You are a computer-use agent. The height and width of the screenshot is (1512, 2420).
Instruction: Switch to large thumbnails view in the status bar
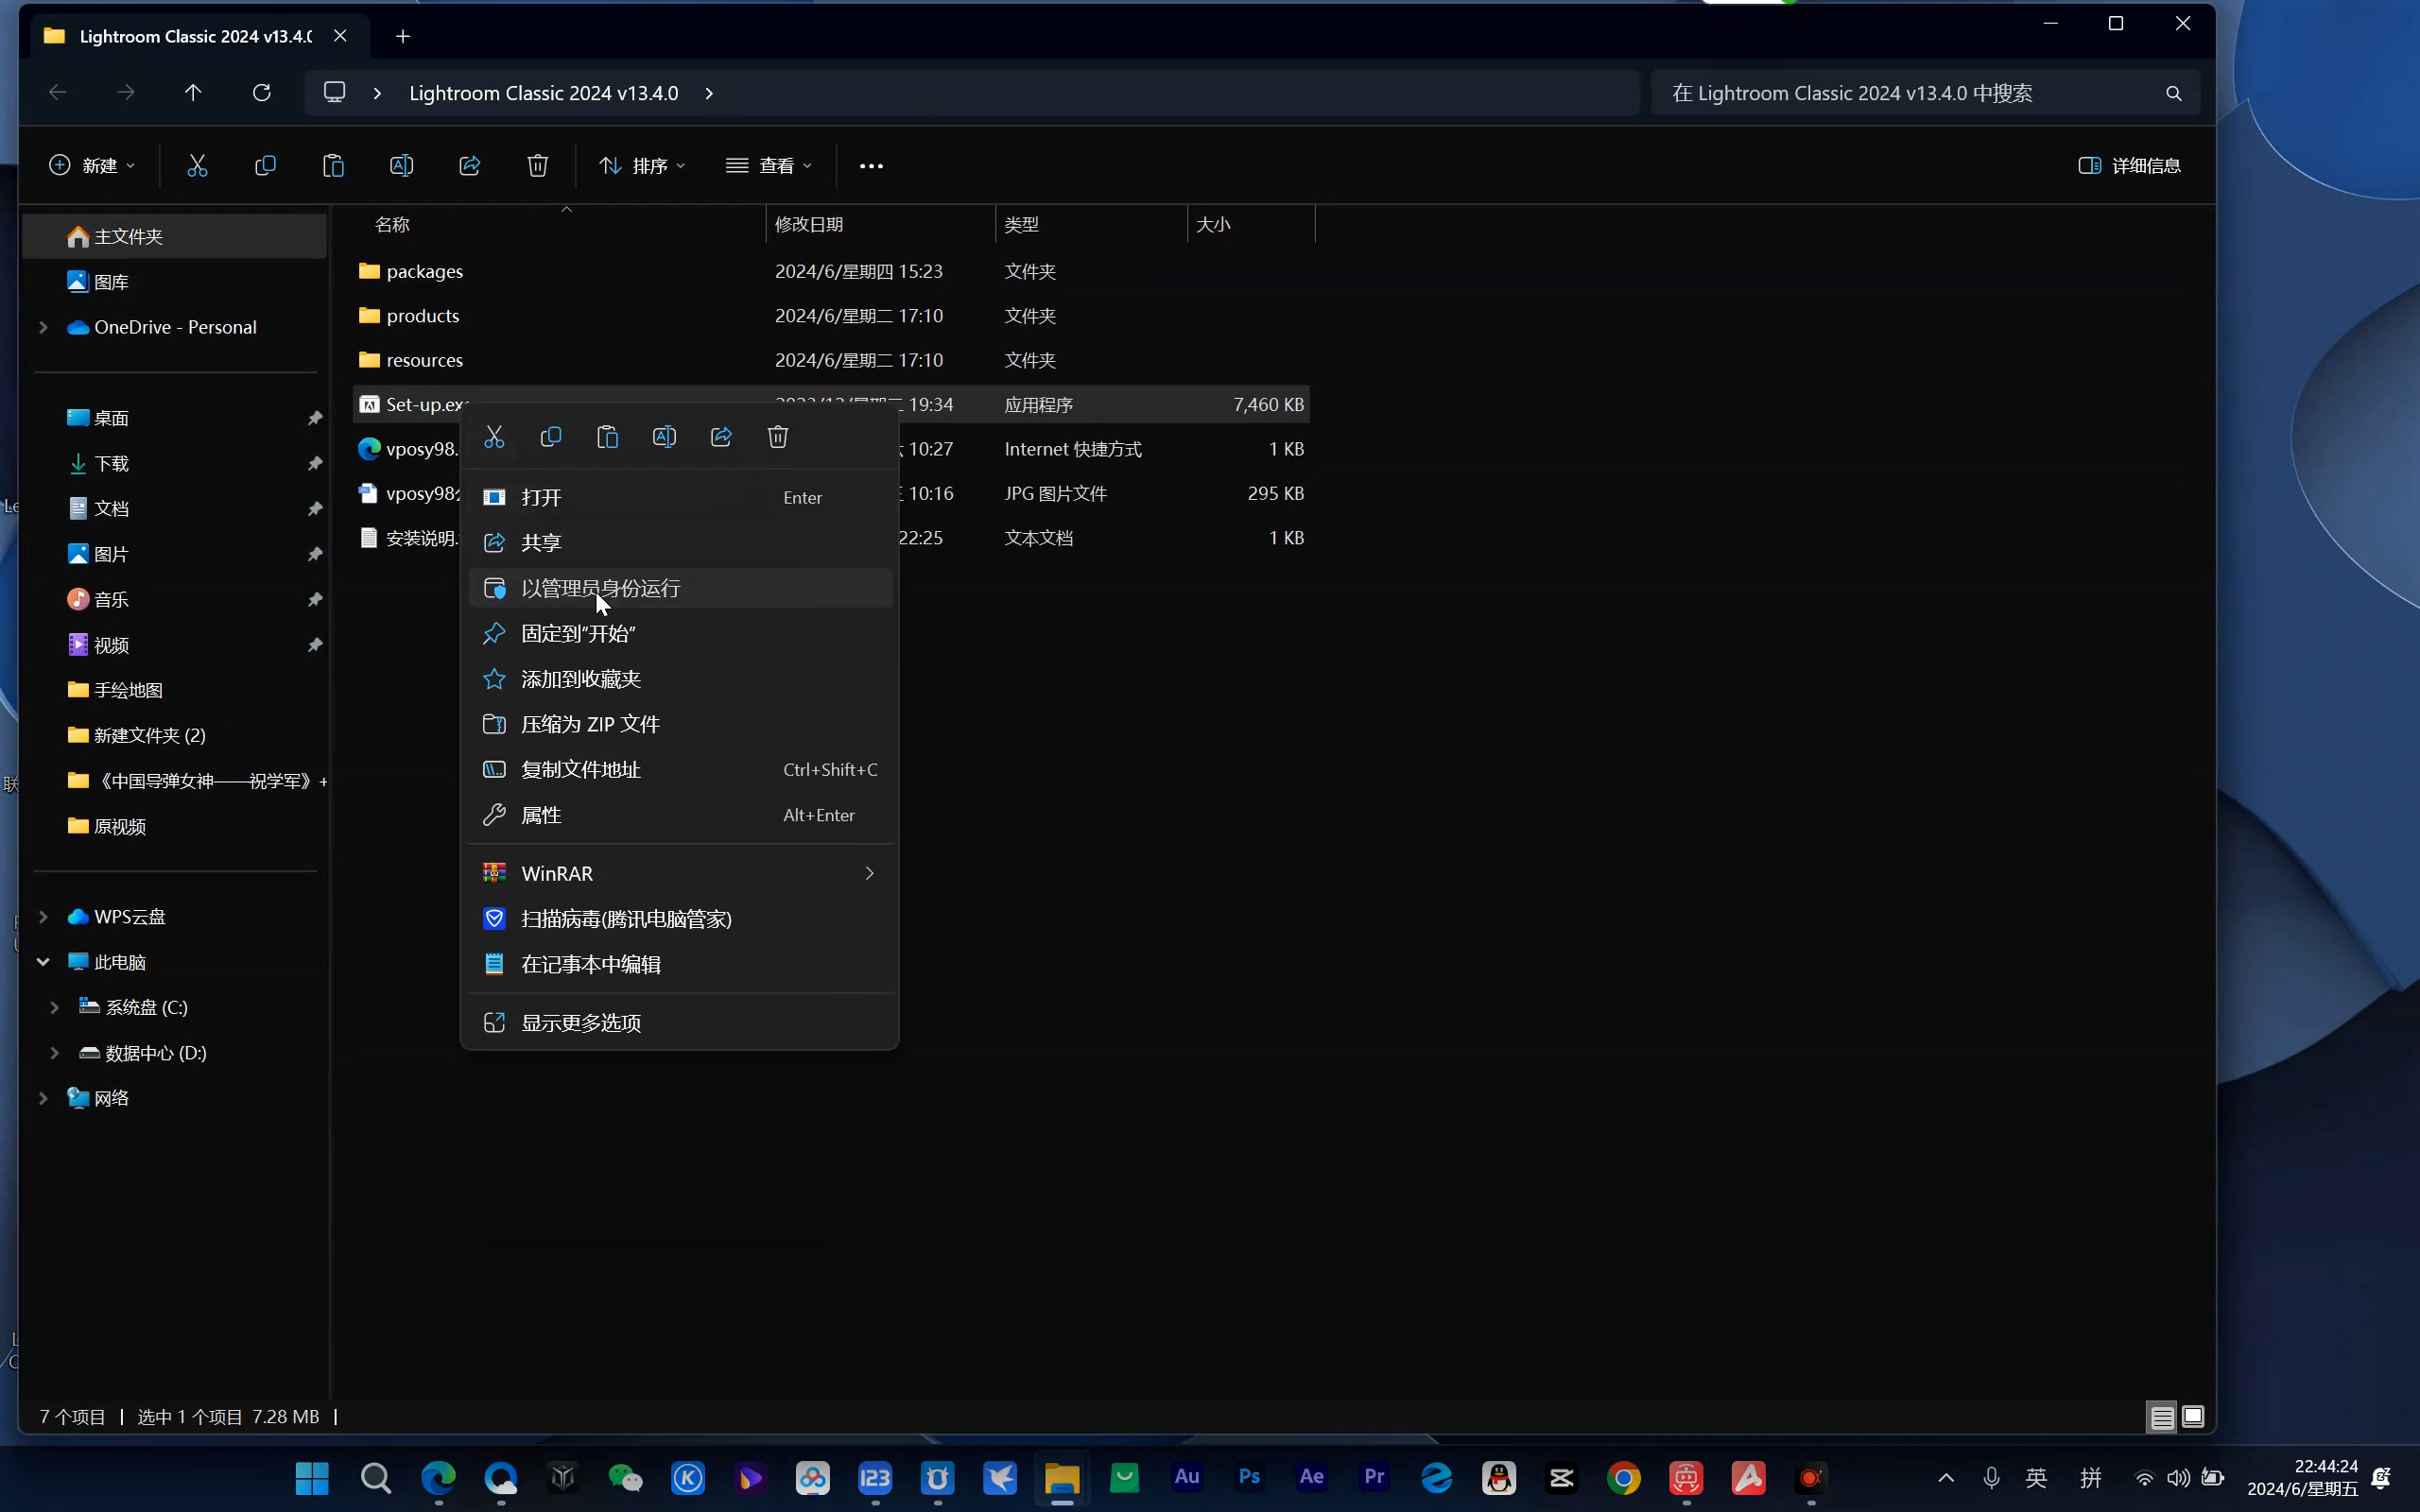2193,1416
